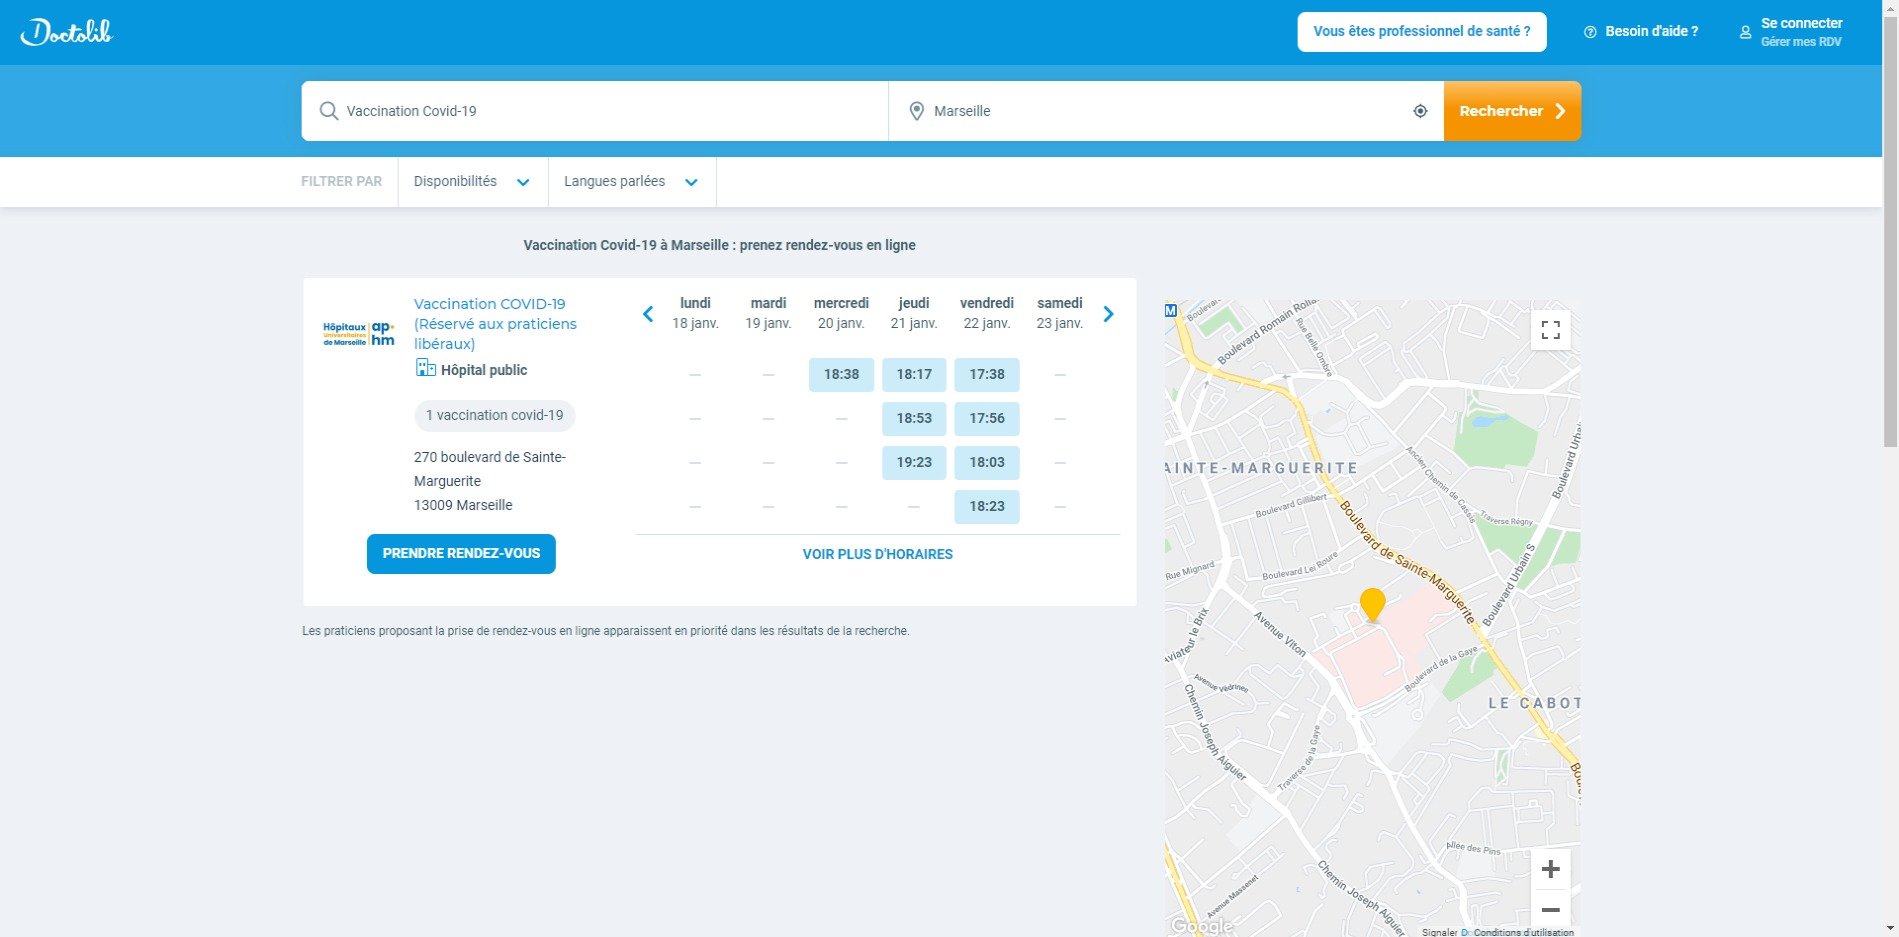Click the location pin icon in the city field
This screenshot has width=1899, height=937.
916,111
